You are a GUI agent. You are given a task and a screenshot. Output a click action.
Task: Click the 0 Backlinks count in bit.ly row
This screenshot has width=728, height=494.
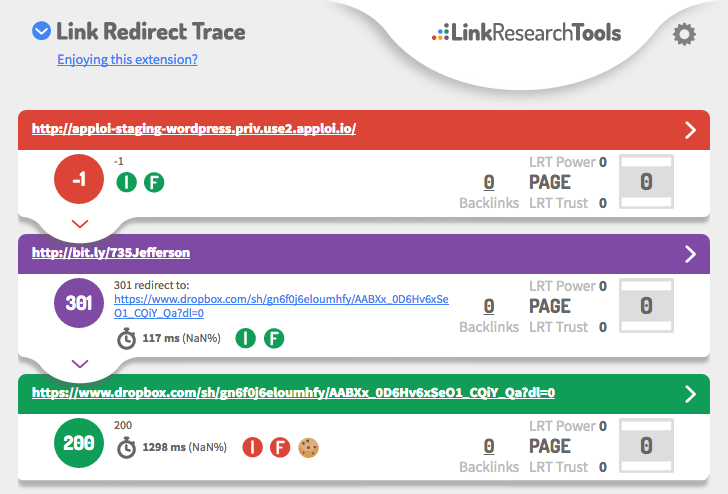pyautogui.click(x=489, y=306)
